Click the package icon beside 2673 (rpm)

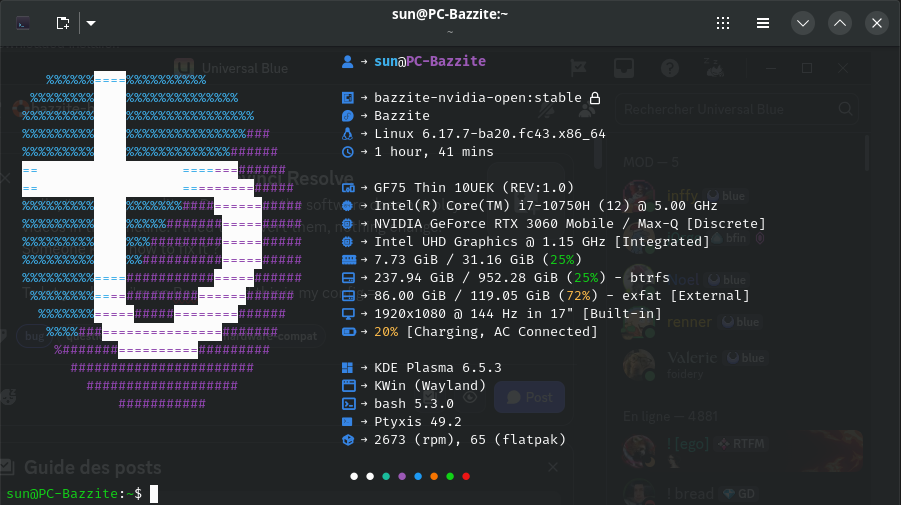pyautogui.click(x=348, y=440)
